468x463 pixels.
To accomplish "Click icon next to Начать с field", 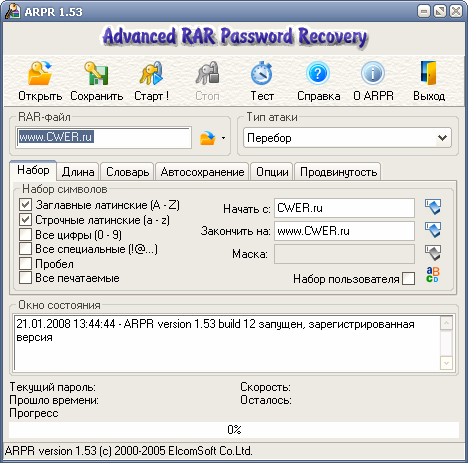I will 433,207.
